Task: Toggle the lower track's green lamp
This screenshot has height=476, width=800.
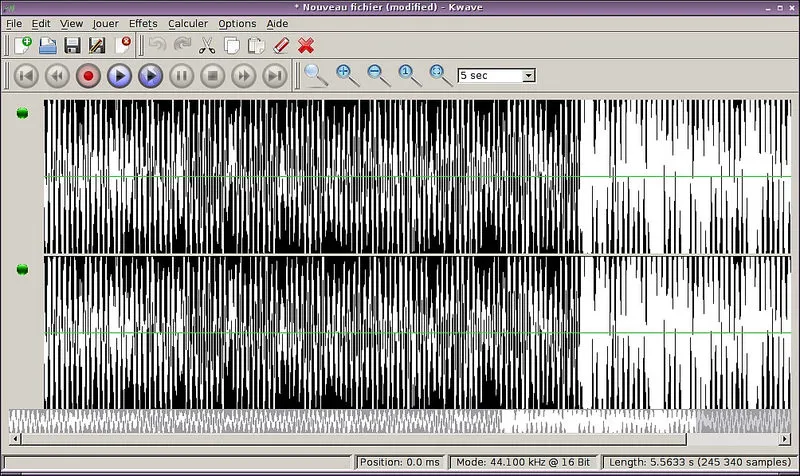Action: click(x=22, y=269)
